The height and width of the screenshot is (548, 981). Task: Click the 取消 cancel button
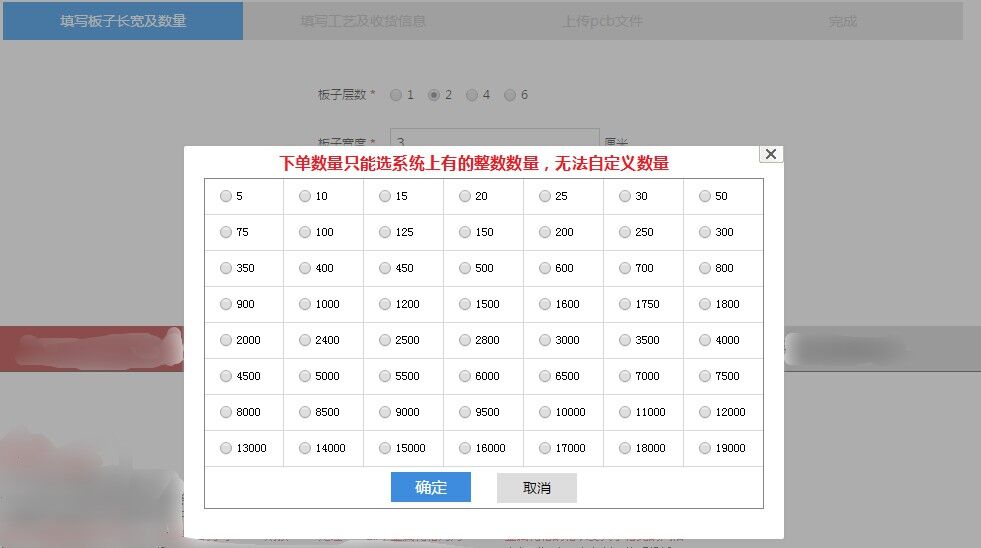(536, 488)
